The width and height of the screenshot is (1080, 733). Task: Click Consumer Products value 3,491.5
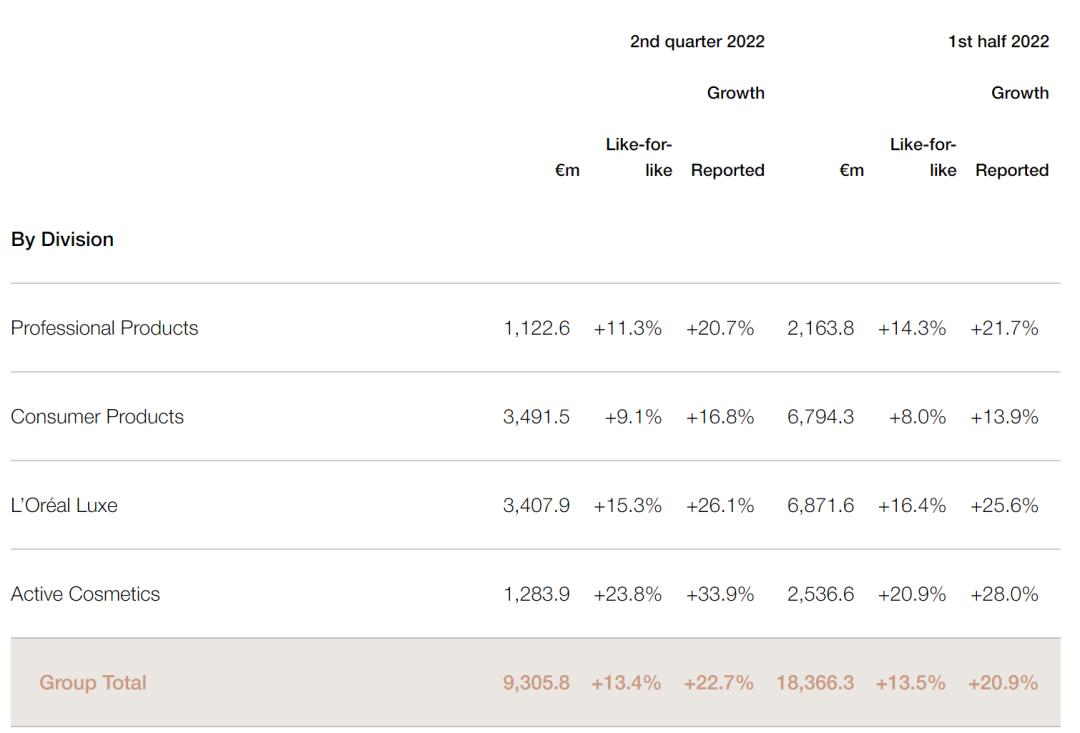pyautogui.click(x=536, y=417)
